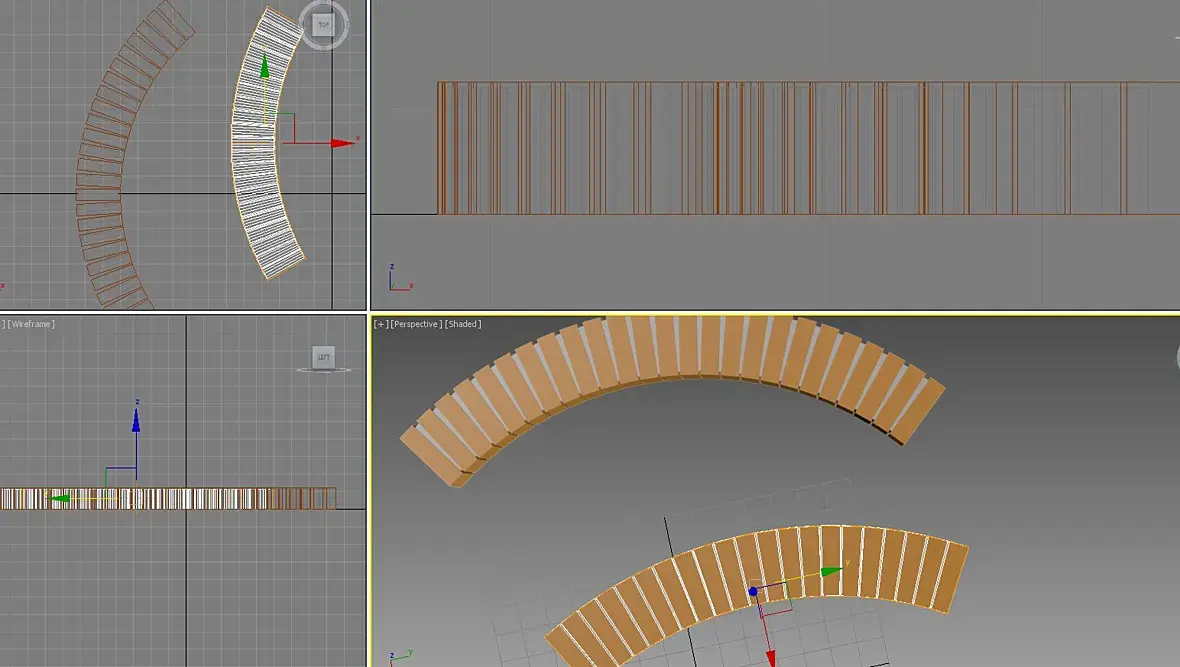
Task: Open the [Perspective] viewport view menu
Action: (x=415, y=324)
